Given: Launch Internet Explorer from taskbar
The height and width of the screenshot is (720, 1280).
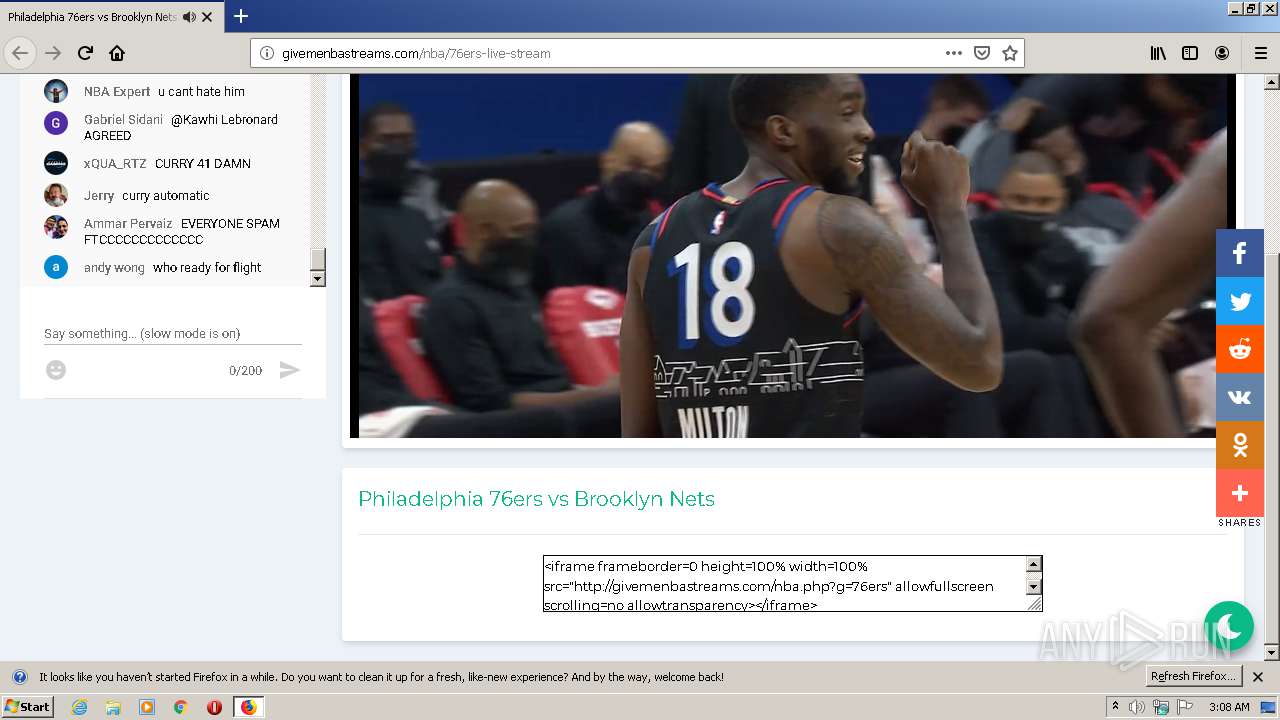Looking at the screenshot, I should tap(79, 707).
